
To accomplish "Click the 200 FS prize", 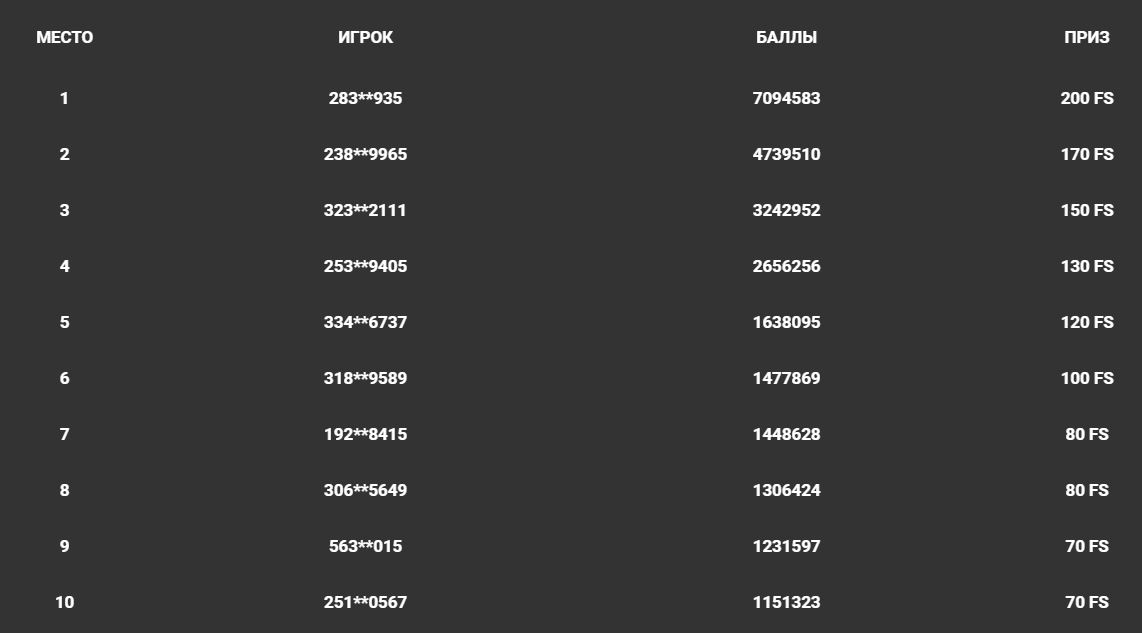I will pyautogui.click(x=1087, y=99).
